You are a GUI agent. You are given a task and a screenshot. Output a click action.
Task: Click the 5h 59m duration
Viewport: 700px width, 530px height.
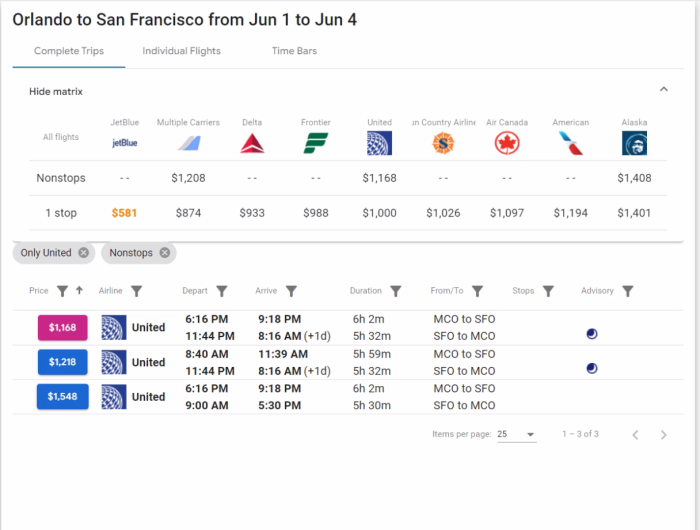(372, 354)
